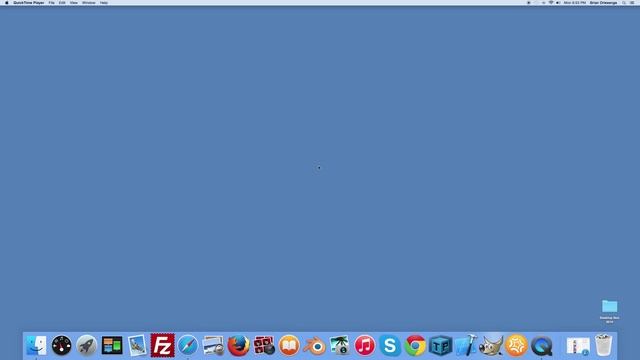The image size is (640, 360).
Task: Launch Blender from the Dock
Action: coord(314,346)
